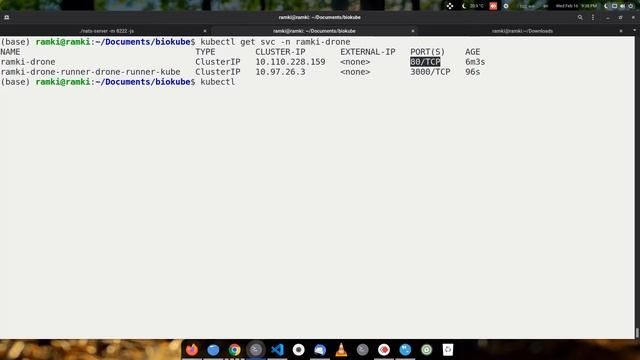The image size is (640, 360).
Task: Click the weather temperature indicator in top bar
Action: pos(473,6)
